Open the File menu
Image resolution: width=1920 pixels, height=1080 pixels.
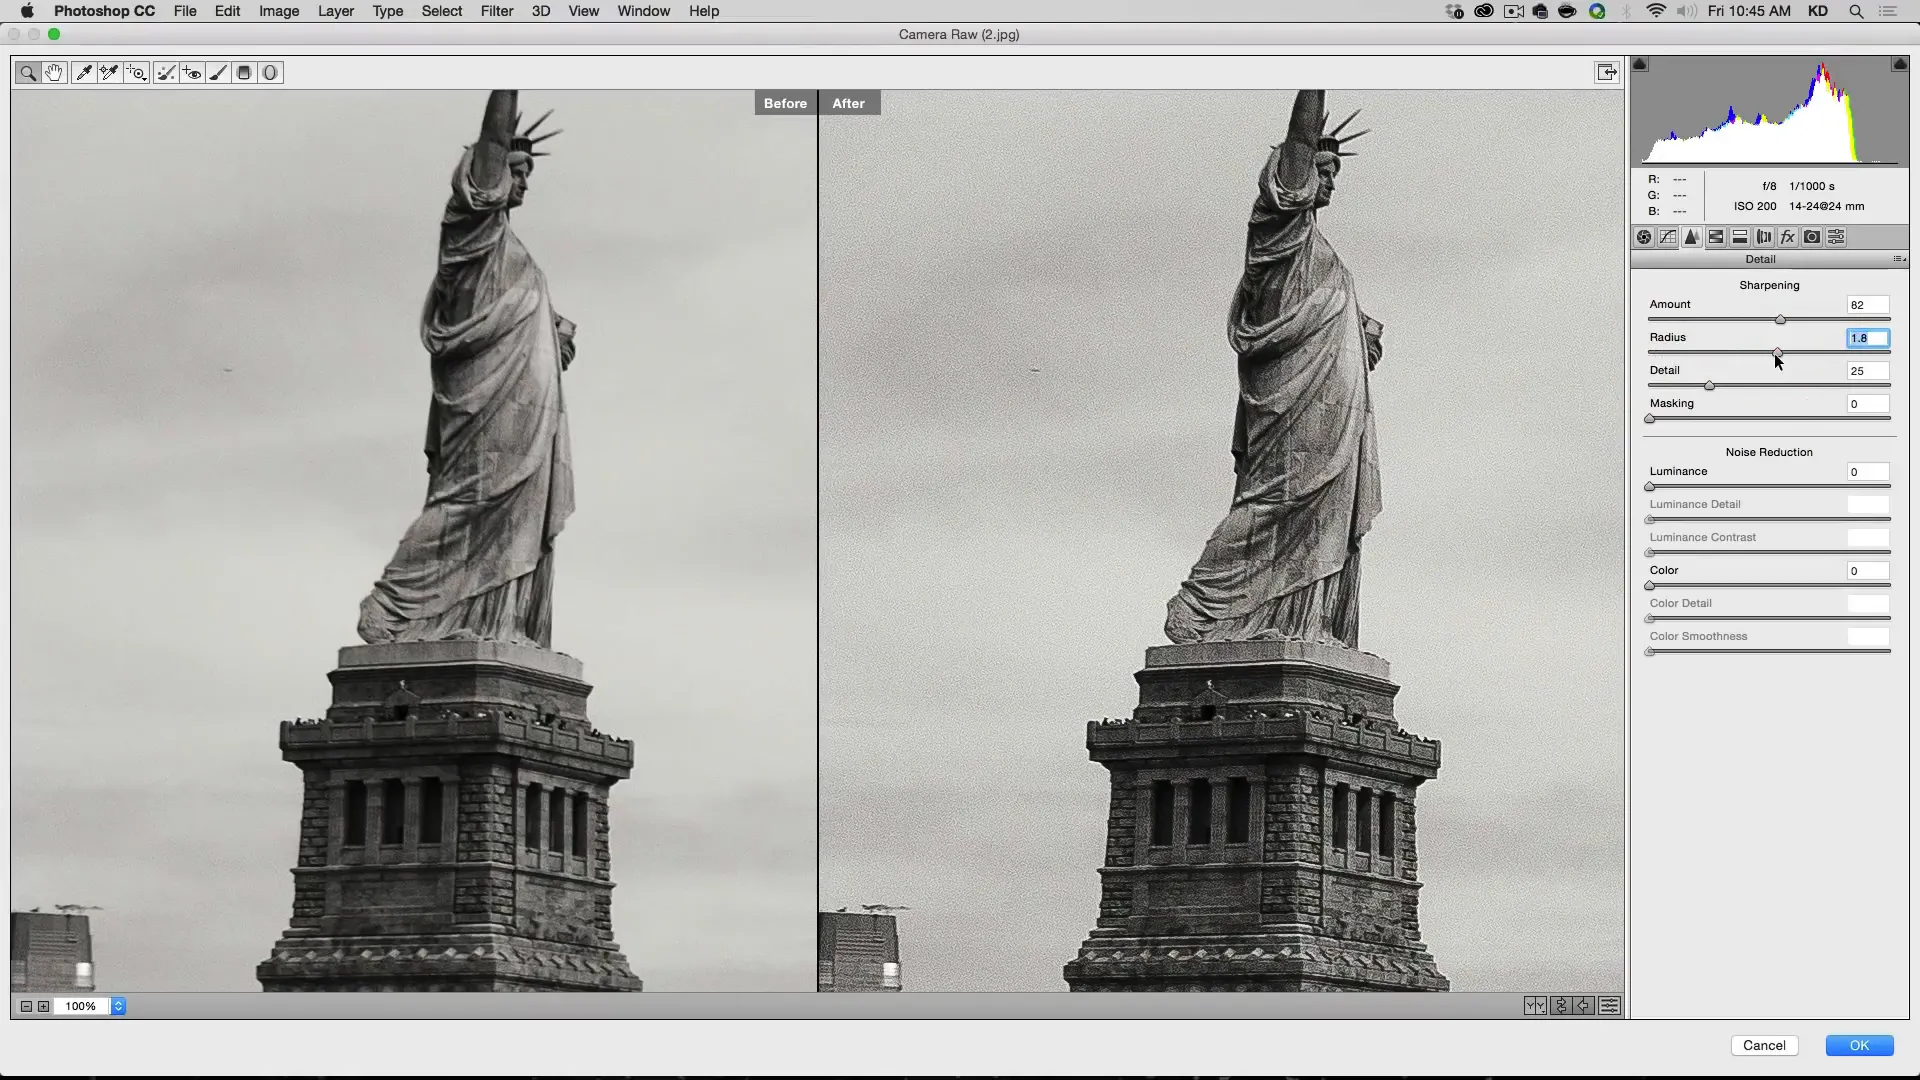tap(185, 11)
